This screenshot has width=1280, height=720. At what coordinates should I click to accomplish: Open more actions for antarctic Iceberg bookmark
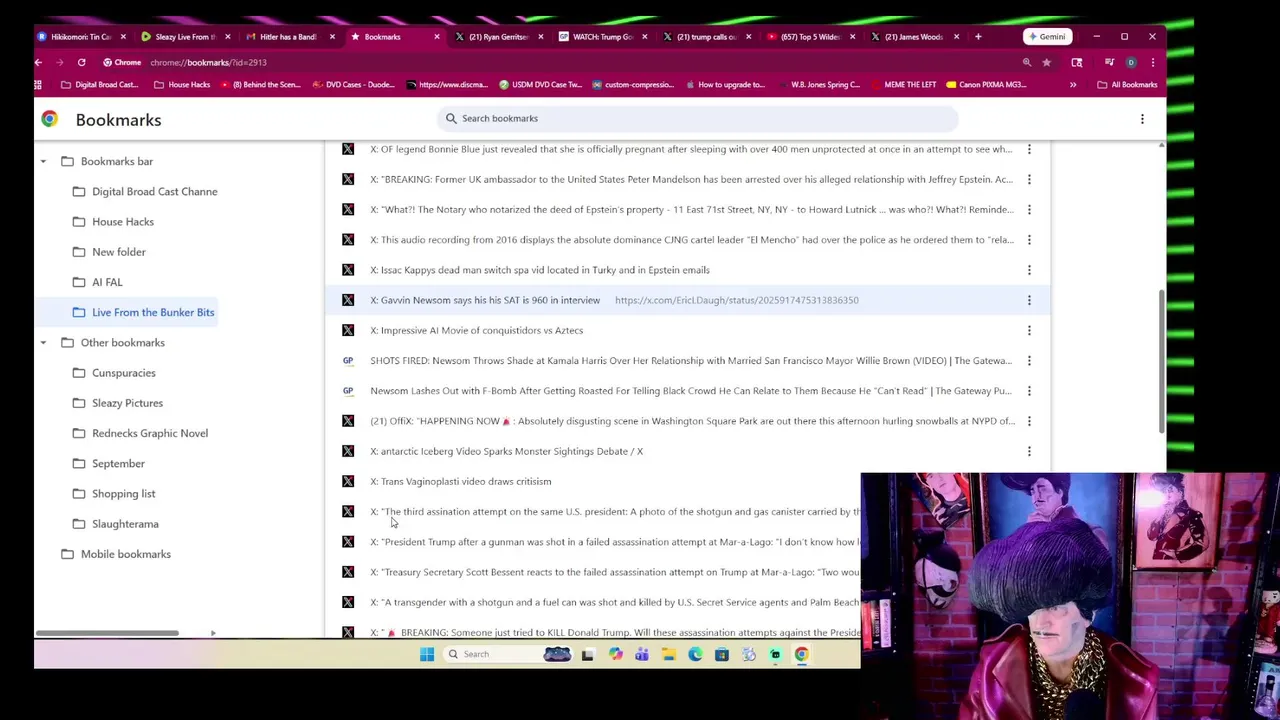click(x=1029, y=451)
